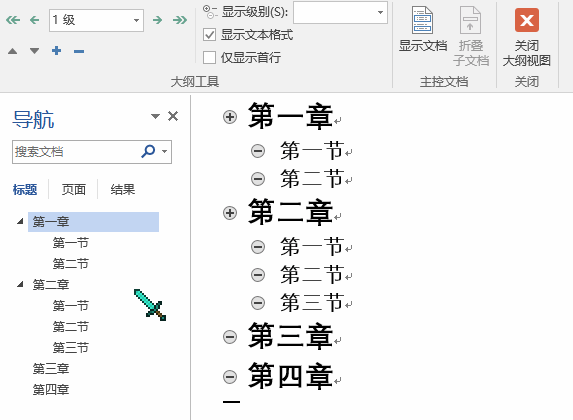Click minus symbol beside 第一章's 第一节 in outline
This screenshot has height=420, width=573.
coord(258,151)
